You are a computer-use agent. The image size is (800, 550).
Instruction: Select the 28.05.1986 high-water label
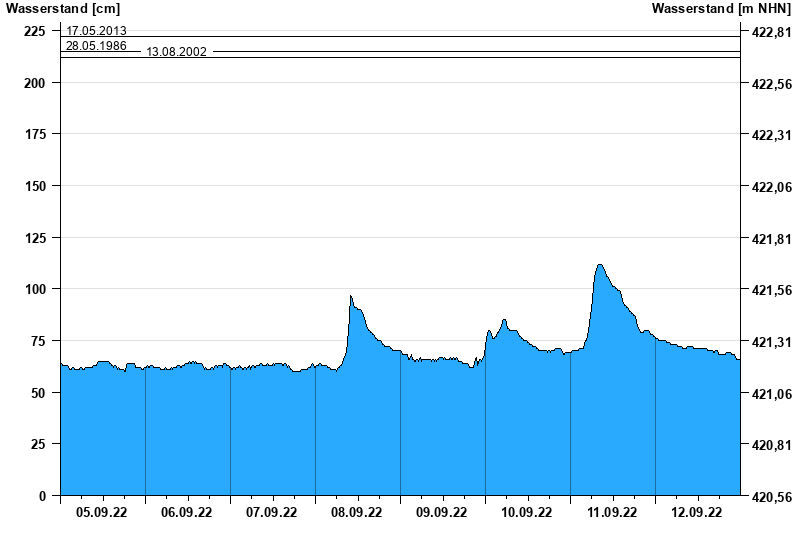coord(96,45)
